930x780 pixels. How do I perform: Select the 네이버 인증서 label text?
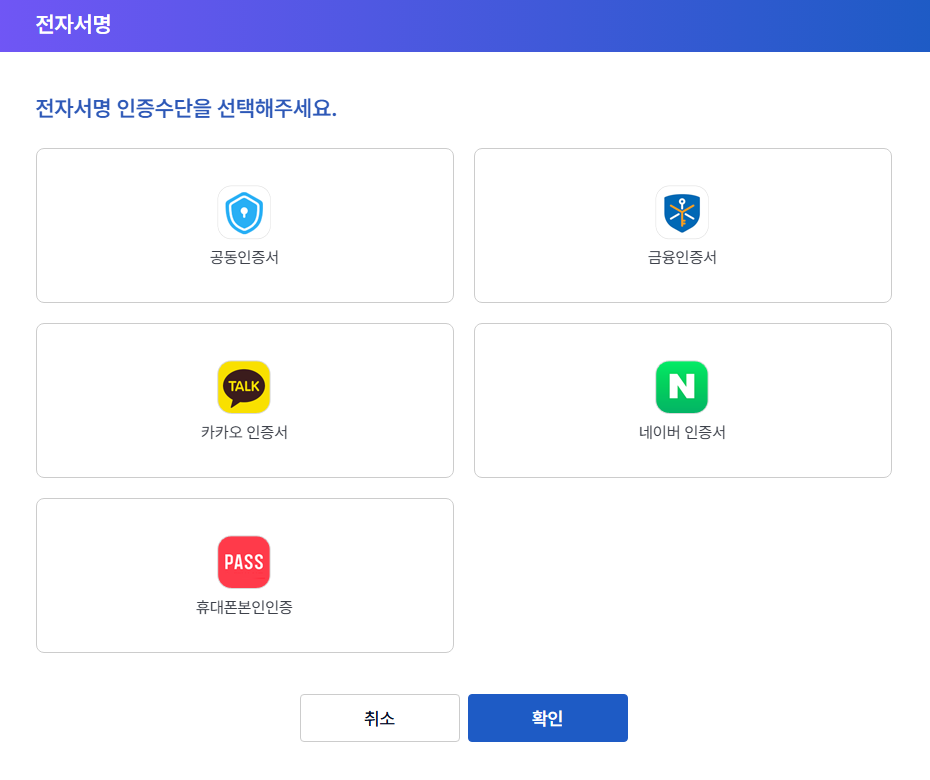click(x=682, y=432)
